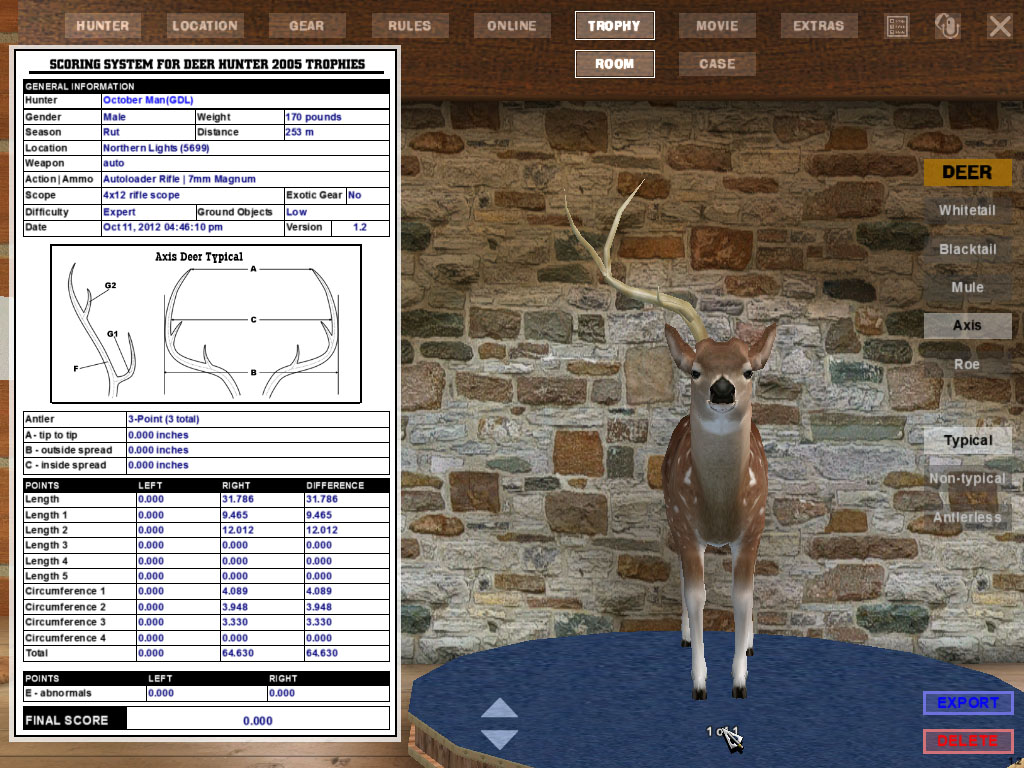Select the Room view button
This screenshot has height=768, width=1024.
pos(614,64)
